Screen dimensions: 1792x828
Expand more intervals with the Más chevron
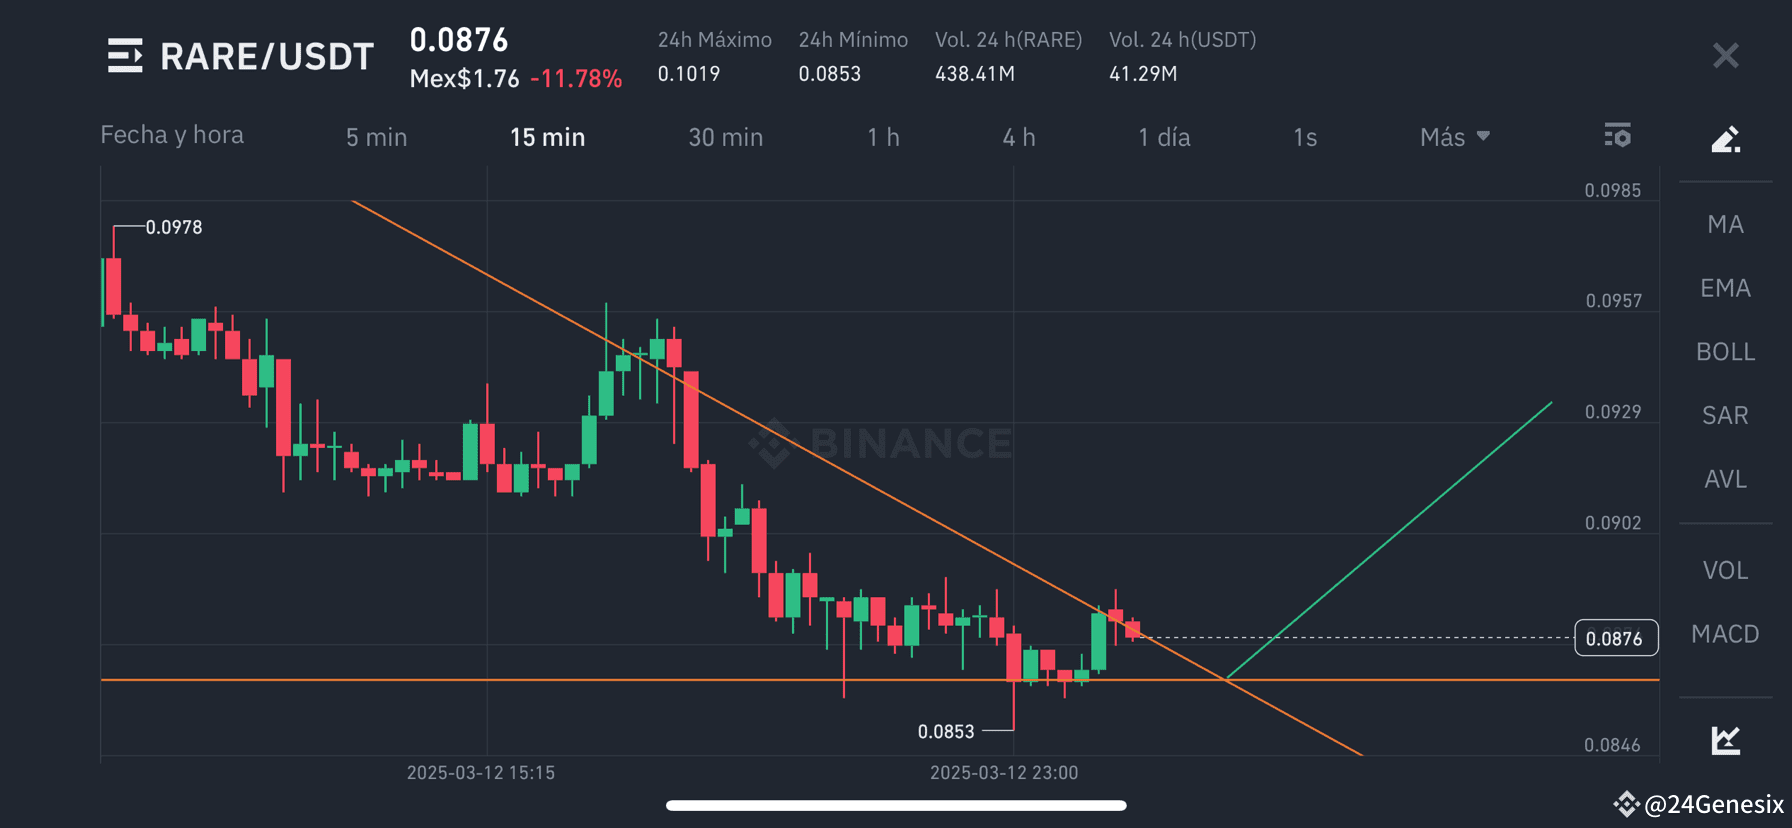[x=1484, y=136]
